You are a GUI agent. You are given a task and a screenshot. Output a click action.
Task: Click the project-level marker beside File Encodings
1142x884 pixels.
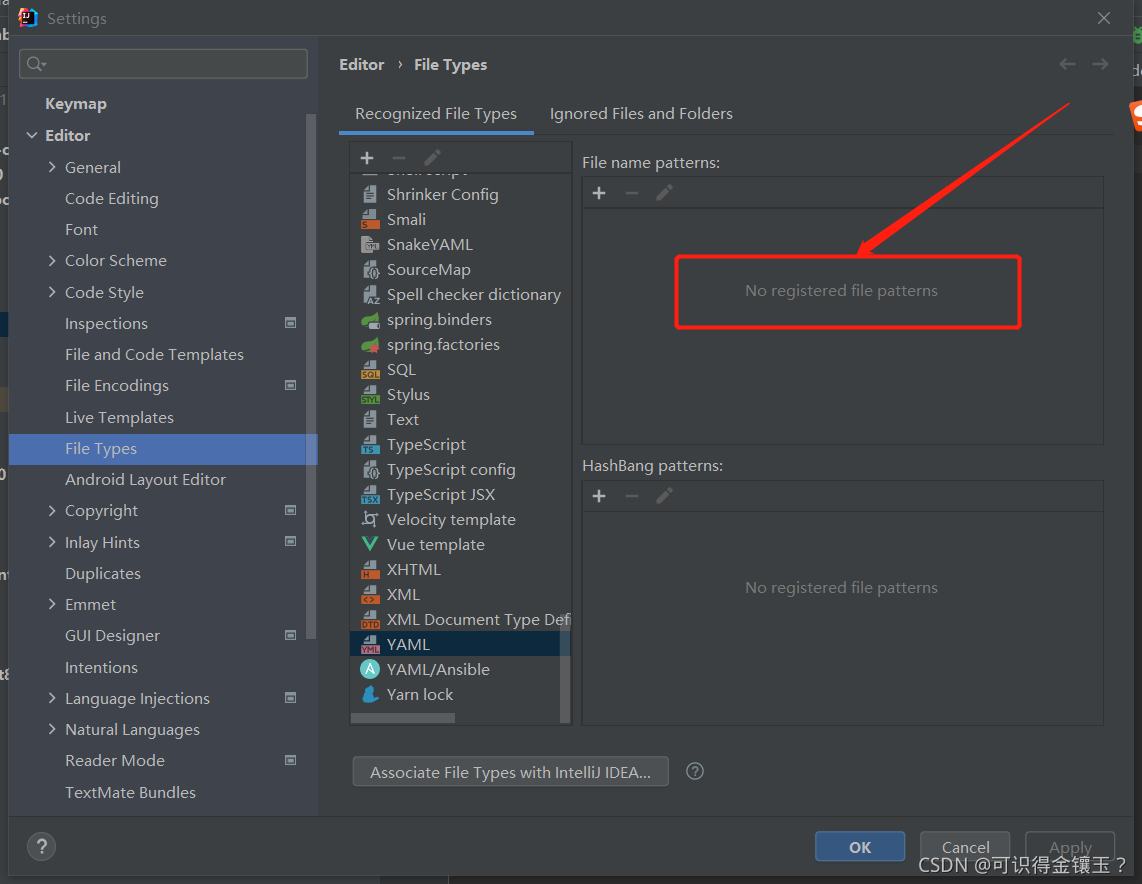click(x=291, y=385)
